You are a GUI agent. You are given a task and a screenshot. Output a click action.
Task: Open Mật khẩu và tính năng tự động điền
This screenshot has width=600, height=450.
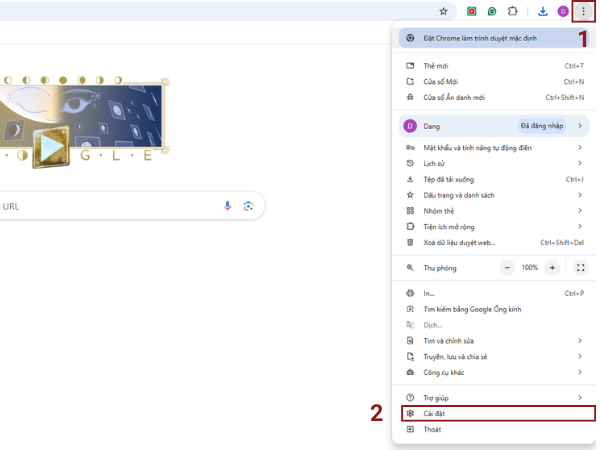(x=494, y=148)
